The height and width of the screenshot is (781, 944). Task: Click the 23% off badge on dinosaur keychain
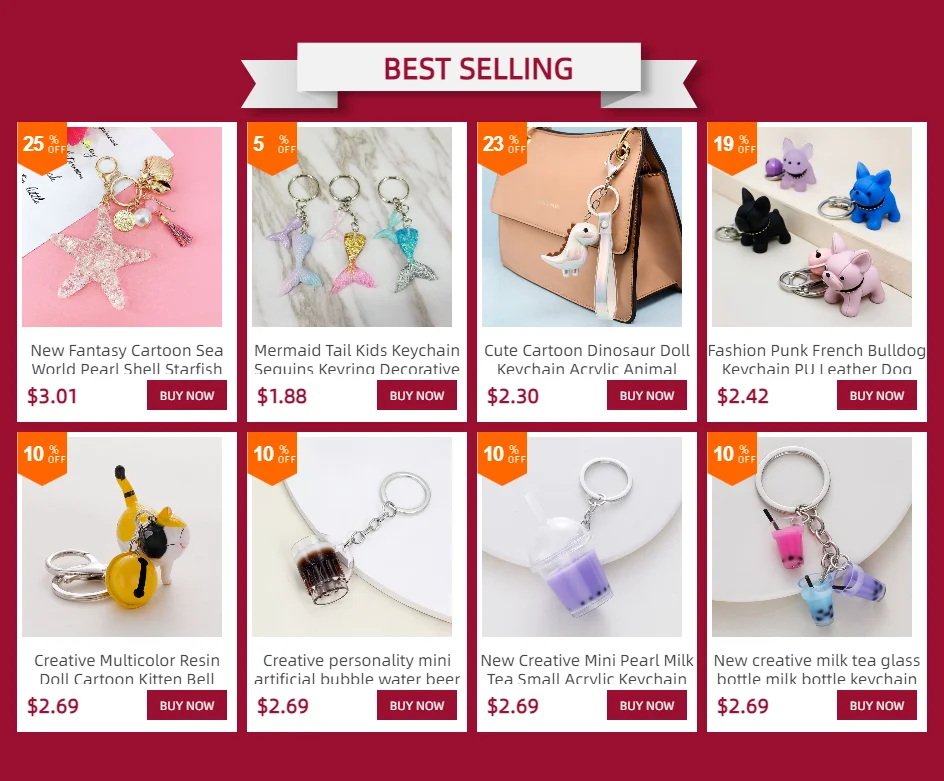click(x=502, y=148)
